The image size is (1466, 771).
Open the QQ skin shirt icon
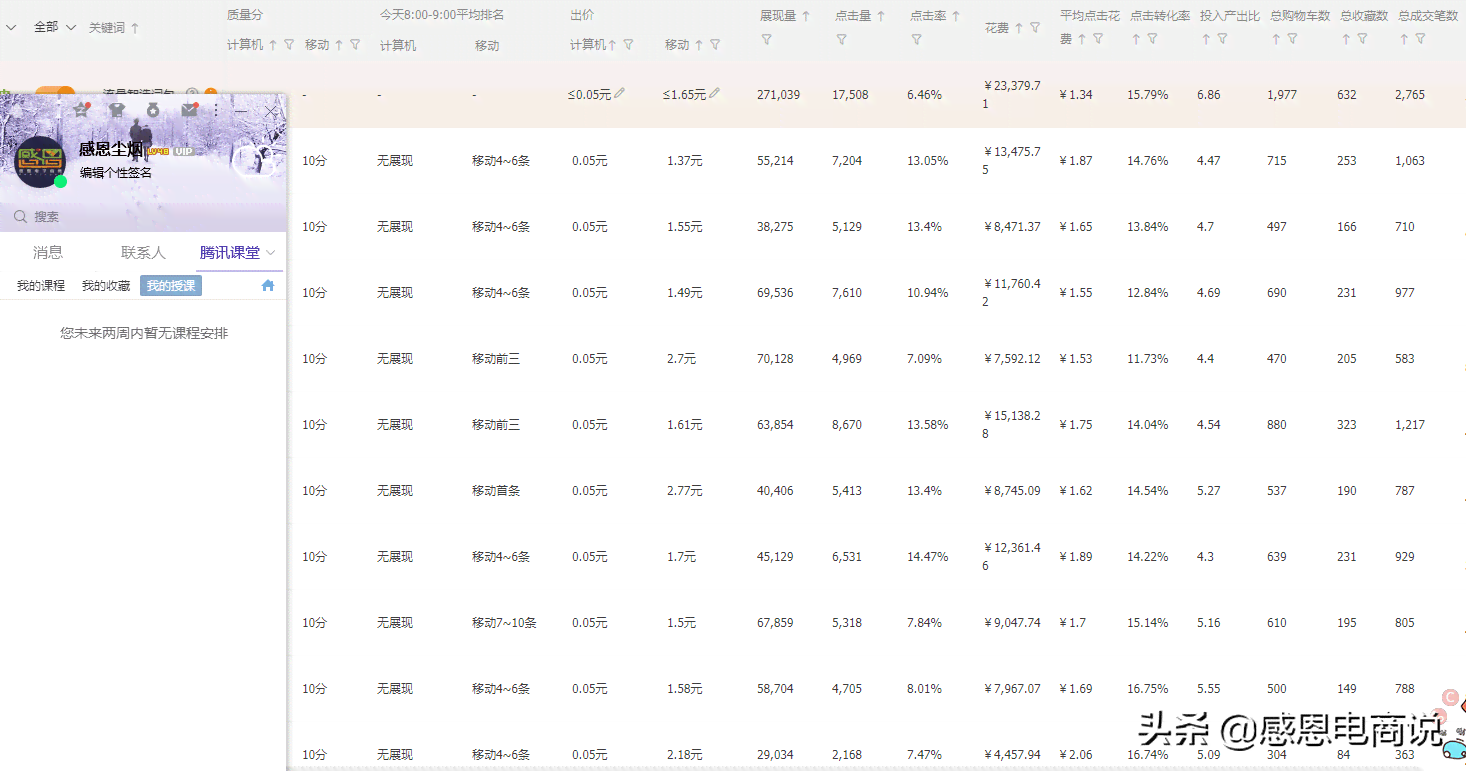click(117, 110)
